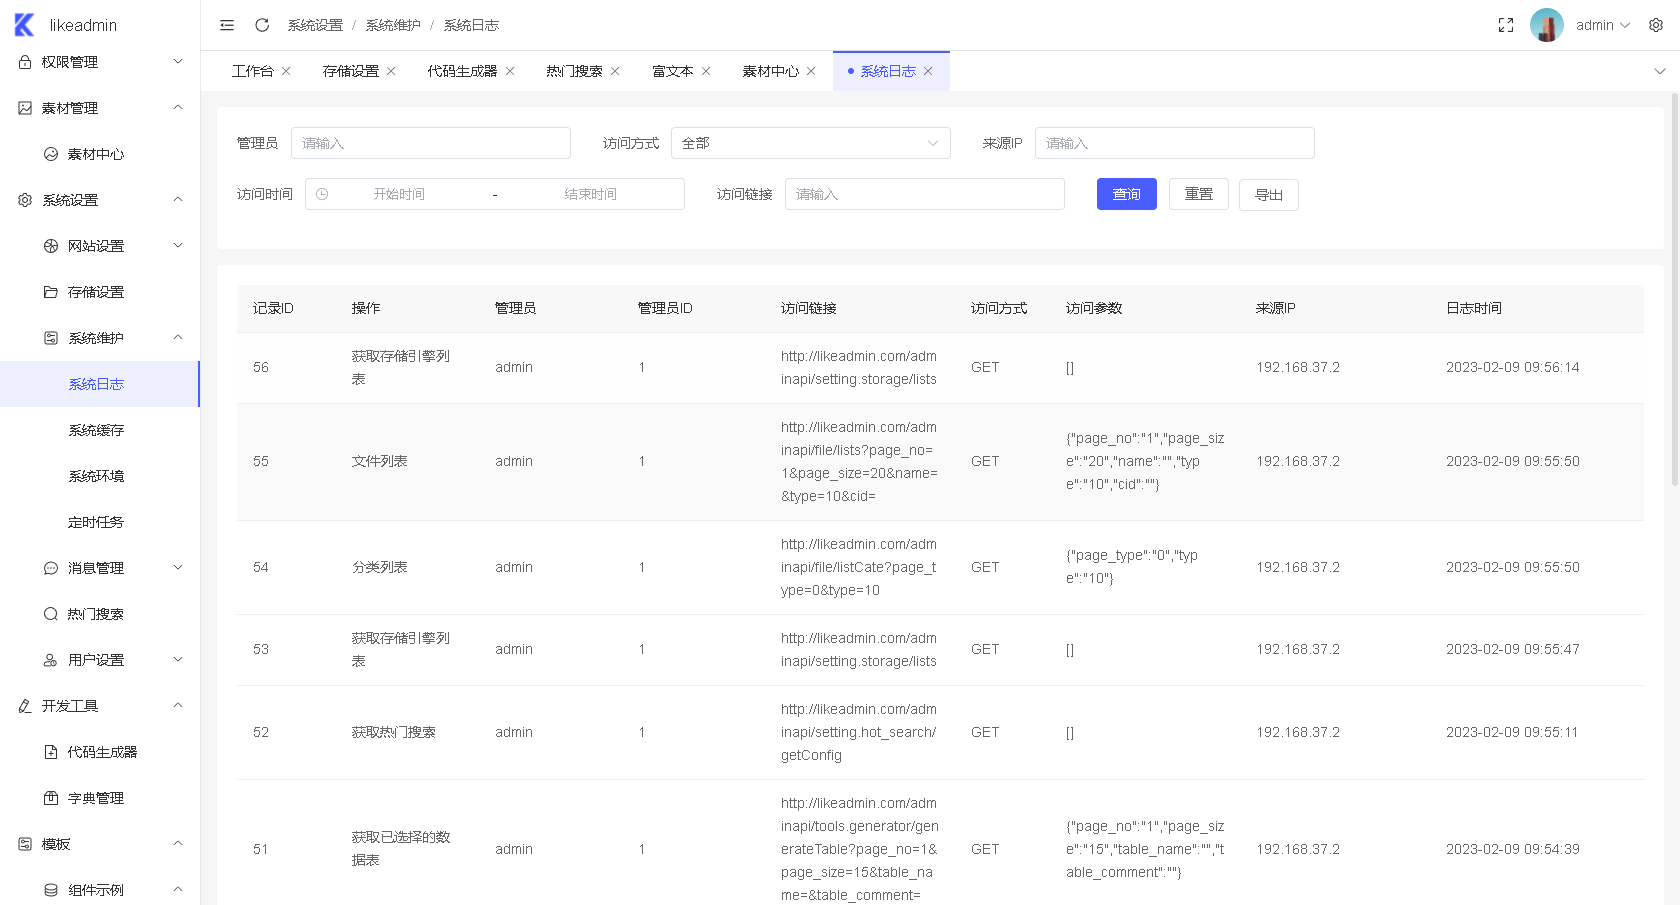Click the 导出 button
Image resolution: width=1680 pixels, height=905 pixels.
point(1269,195)
